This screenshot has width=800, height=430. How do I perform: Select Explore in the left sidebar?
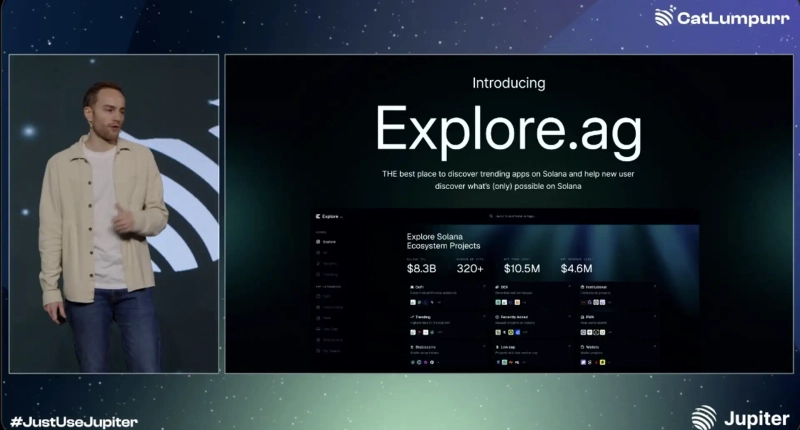(328, 242)
